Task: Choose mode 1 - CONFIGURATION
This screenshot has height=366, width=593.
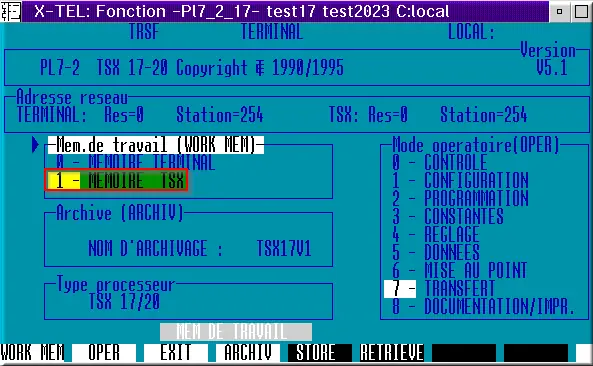Action: click(x=460, y=180)
